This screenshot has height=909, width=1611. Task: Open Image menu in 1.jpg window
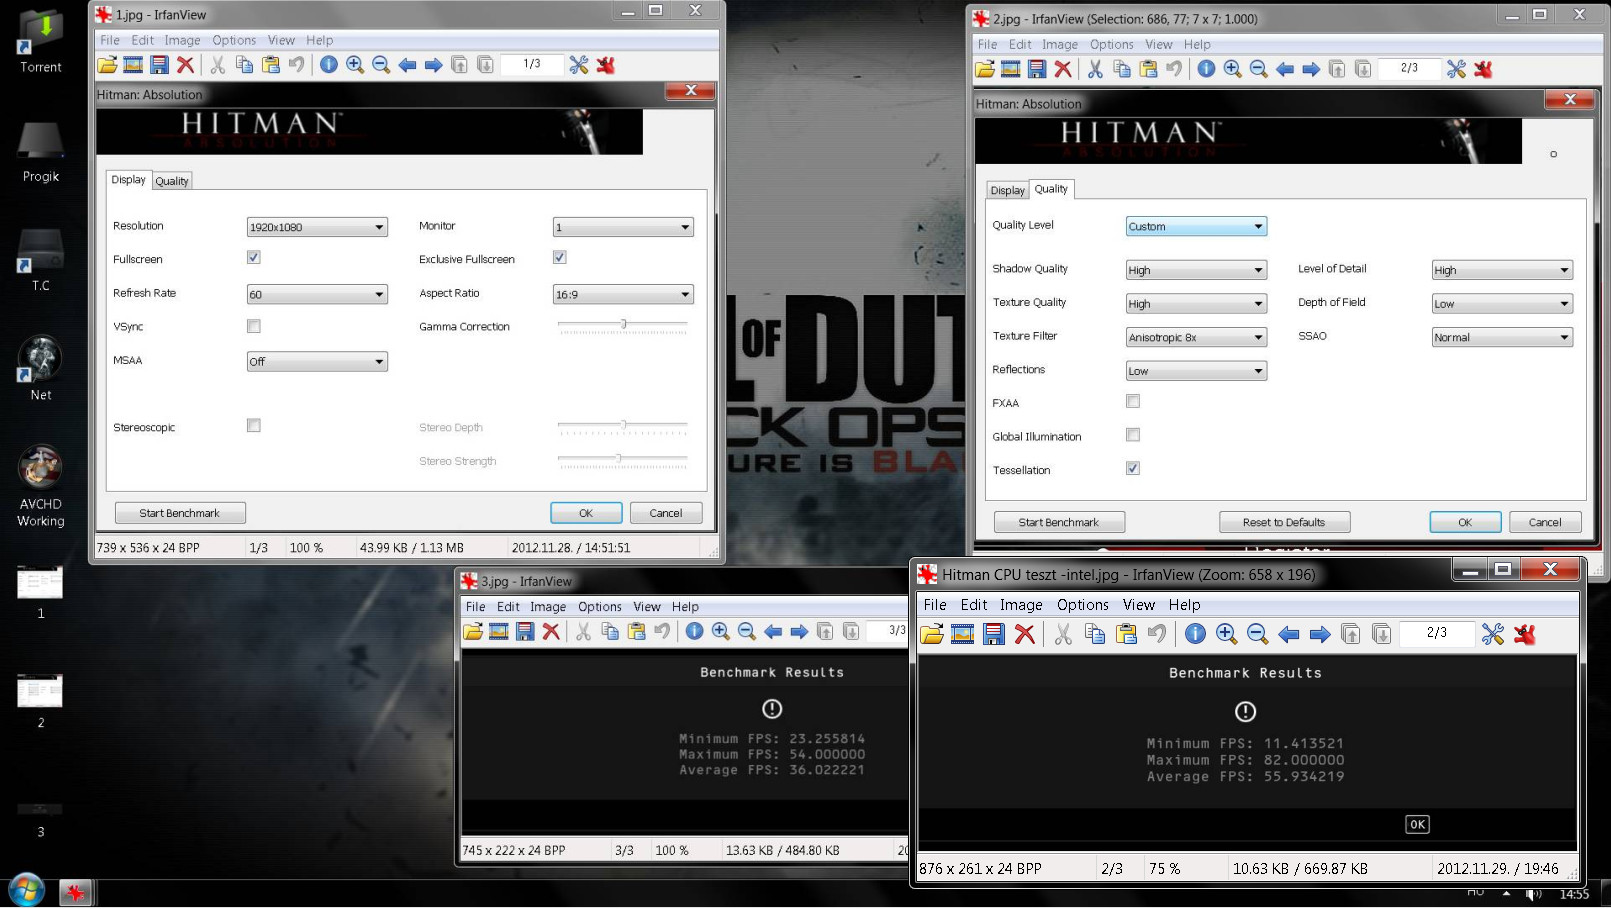(182, 40)
